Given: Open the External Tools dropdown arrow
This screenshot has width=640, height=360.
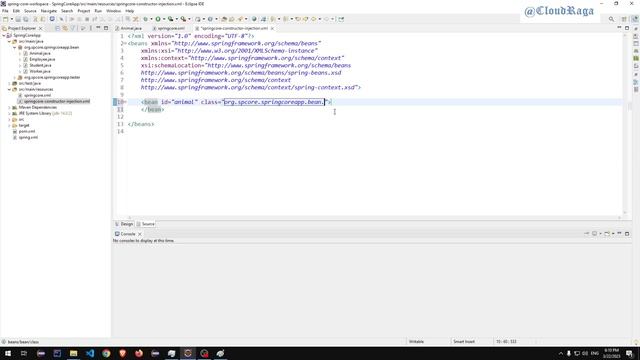Looking at the screenshot, I should pos(189,19).
